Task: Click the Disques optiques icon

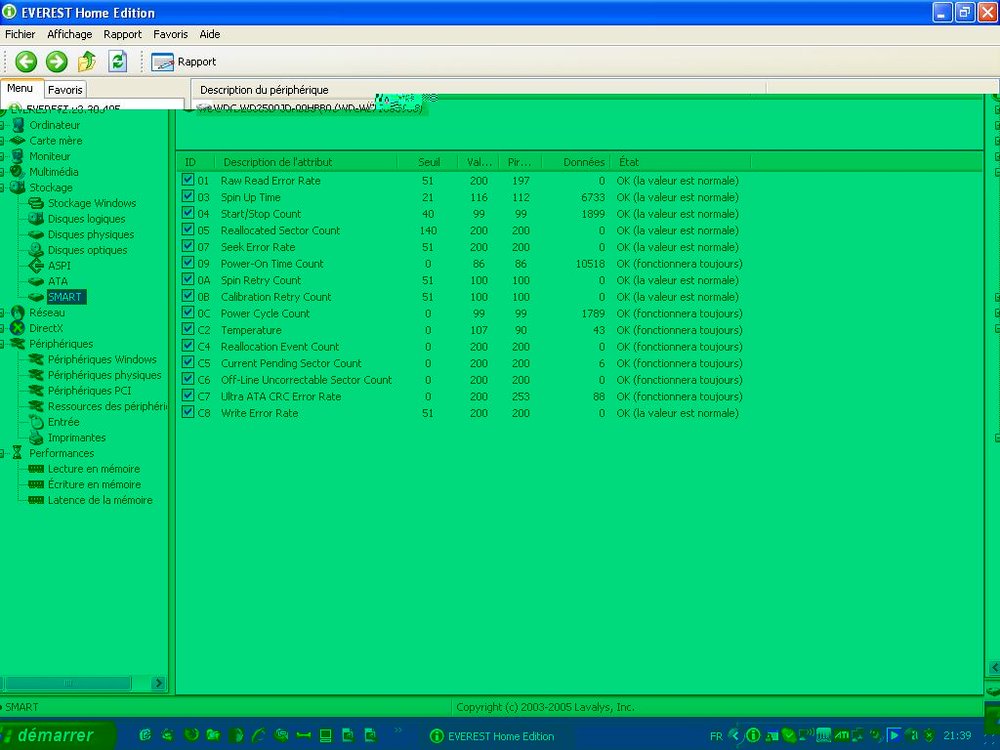Action: point(36,250)
